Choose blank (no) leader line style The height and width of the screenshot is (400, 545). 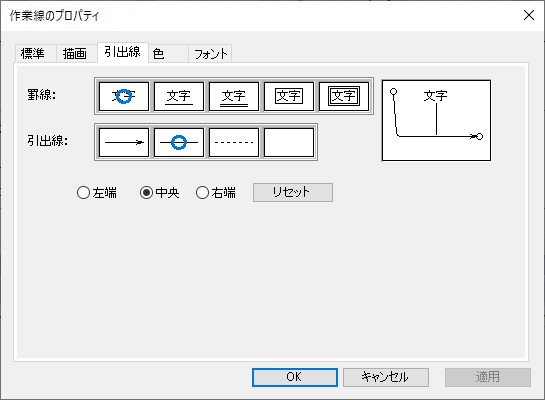tap(288, 142)
